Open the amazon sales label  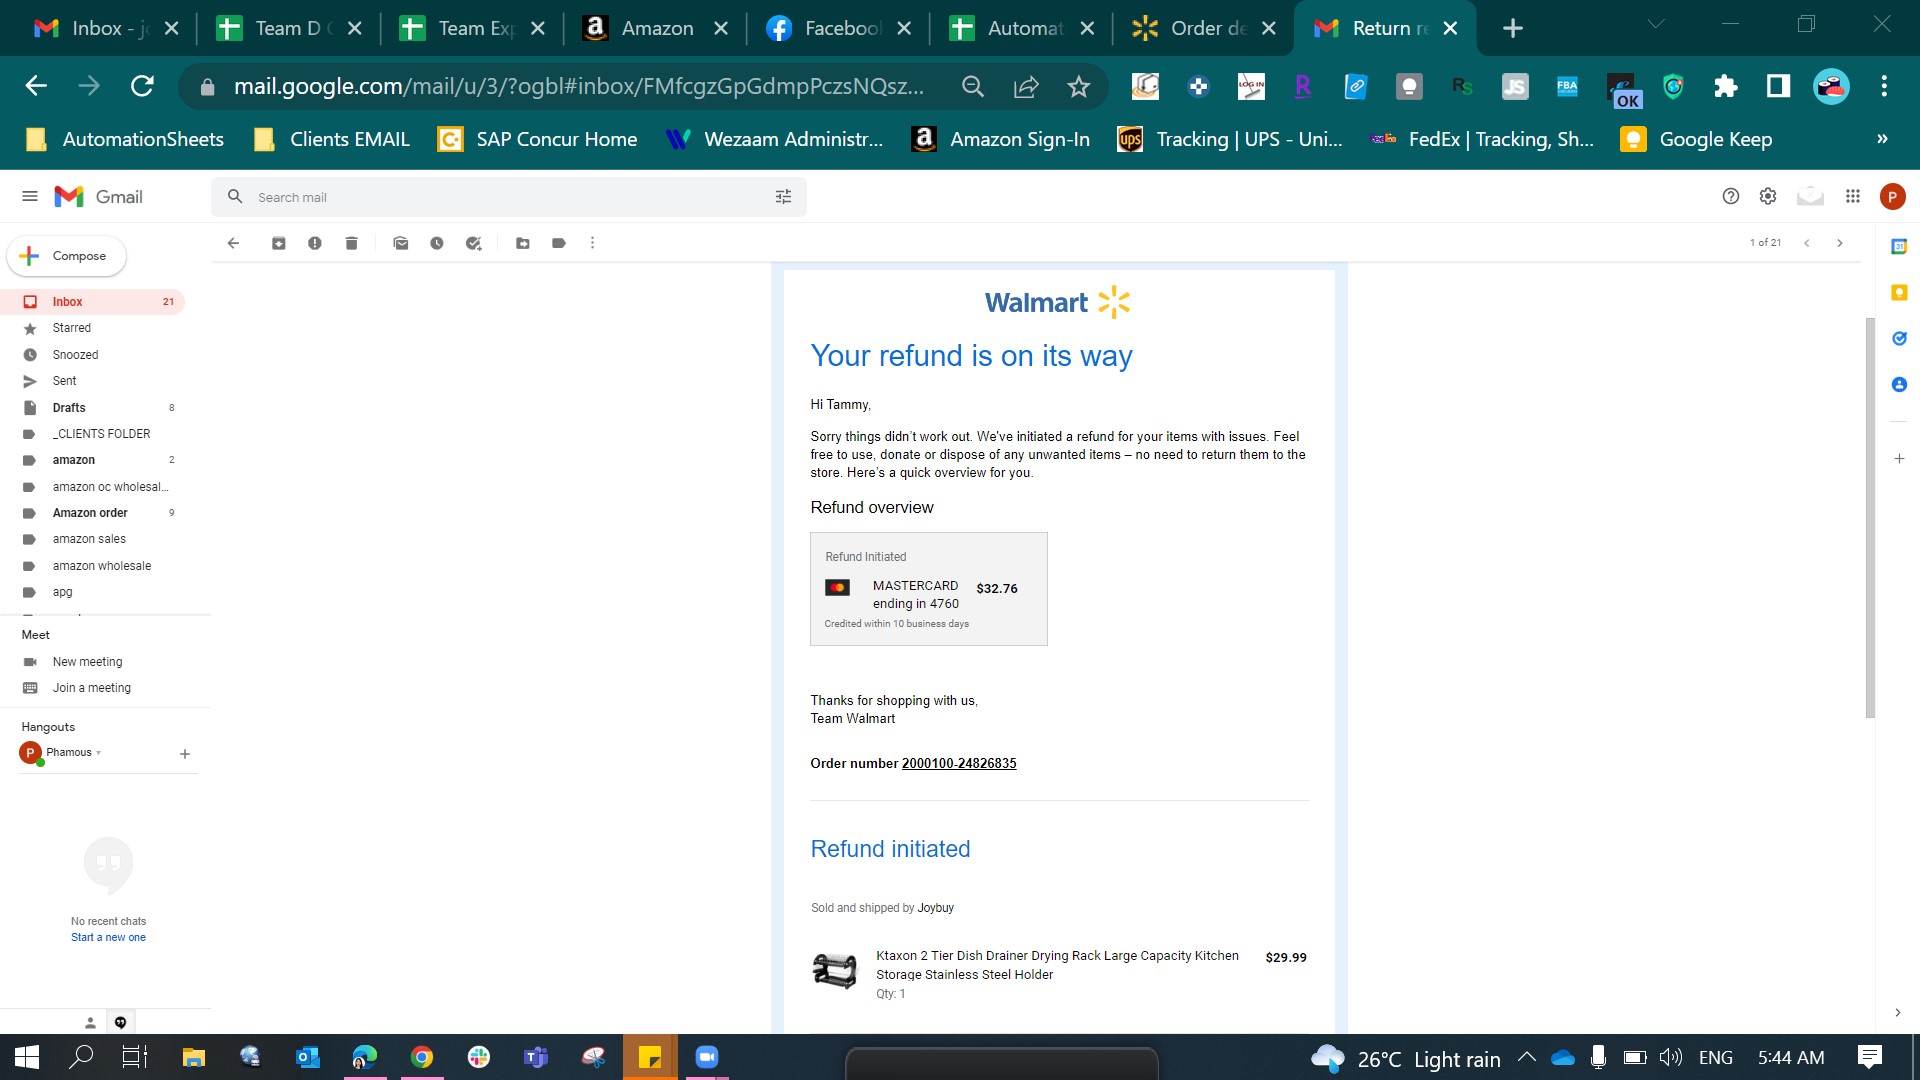point(93,539)
